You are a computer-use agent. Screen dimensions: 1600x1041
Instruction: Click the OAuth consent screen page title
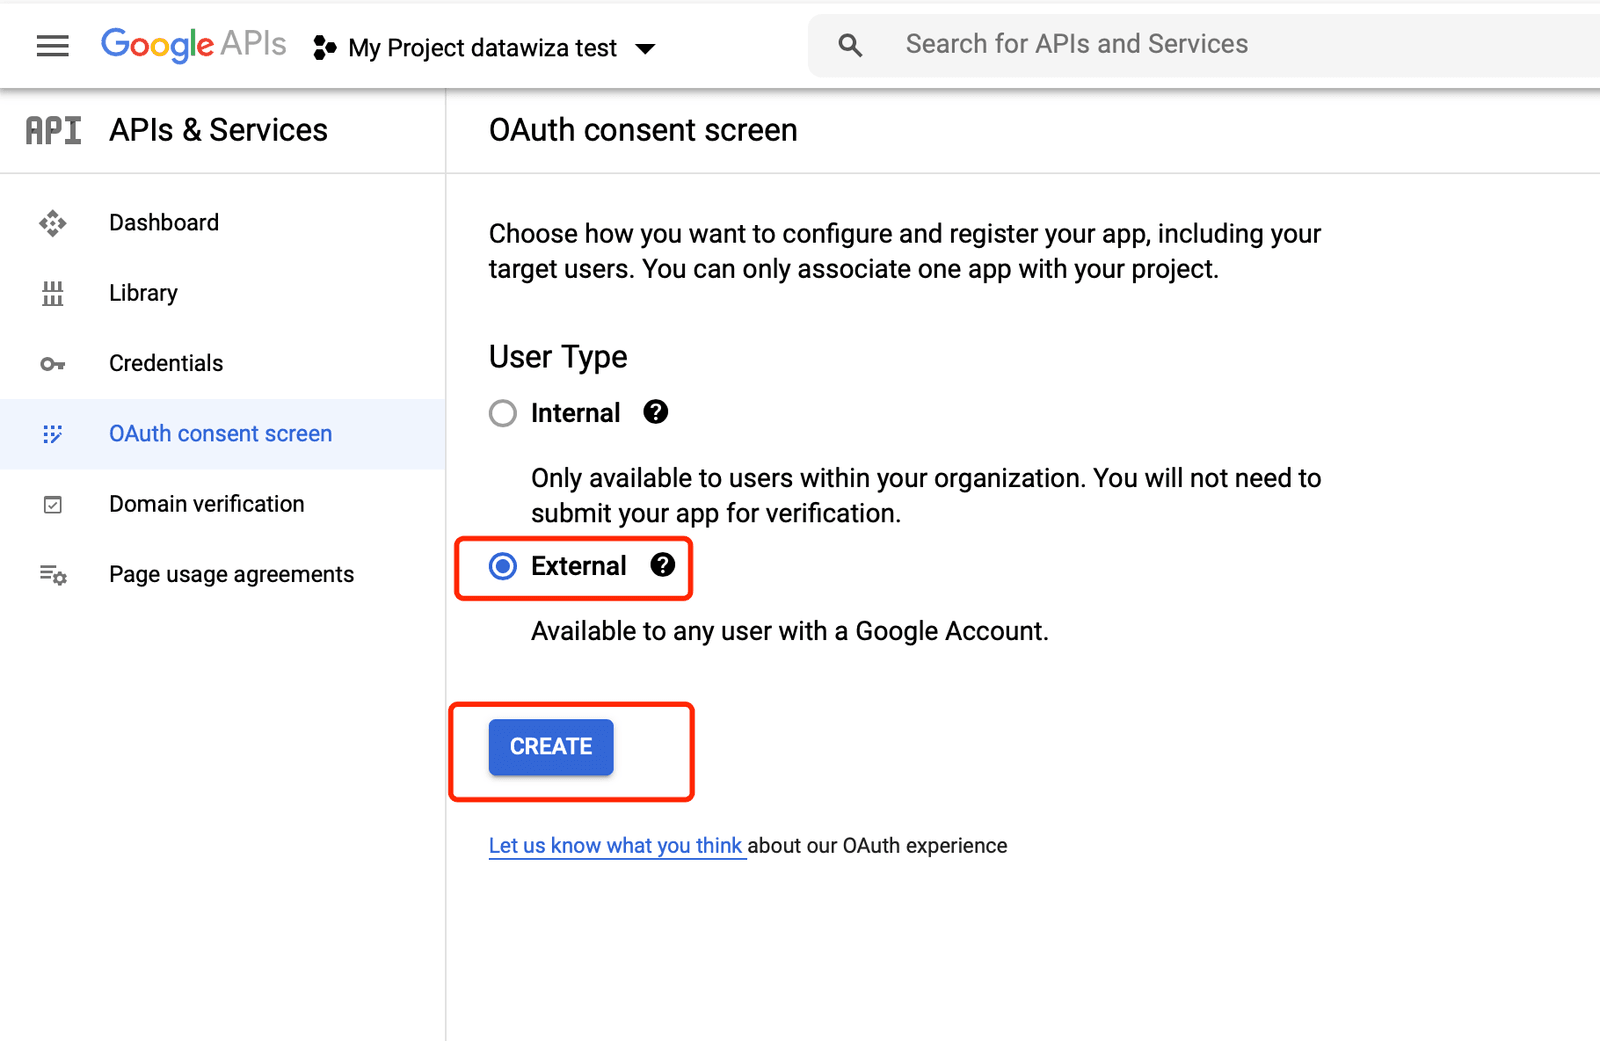click(x=643, y=130)
